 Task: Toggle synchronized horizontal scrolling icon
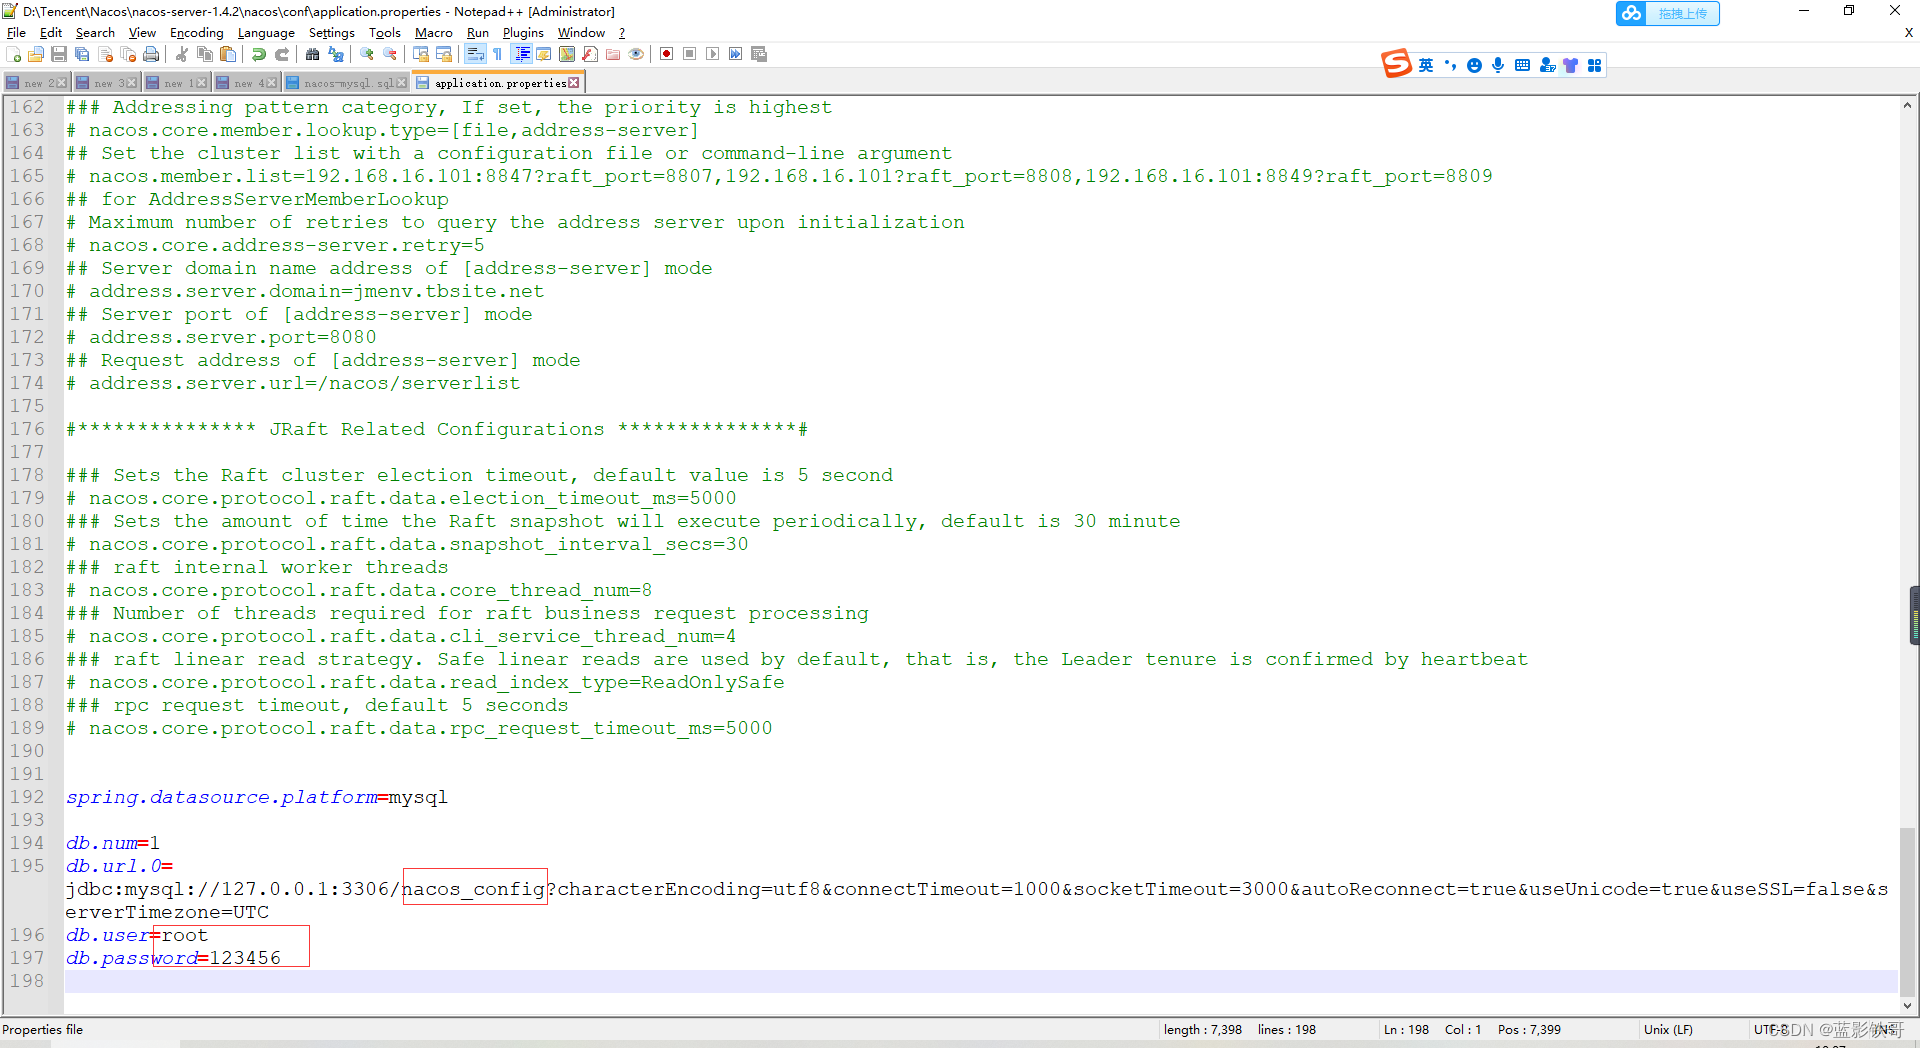click(x=444, y=54)
